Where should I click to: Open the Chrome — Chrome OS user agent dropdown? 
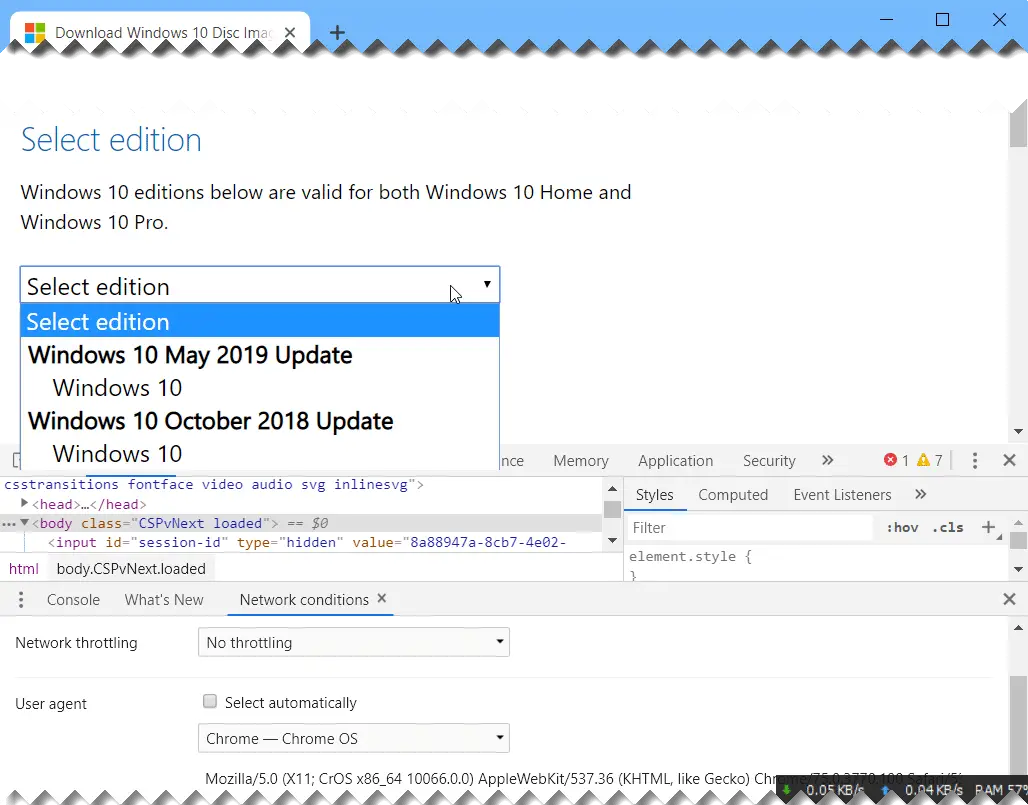click(353, 738)
